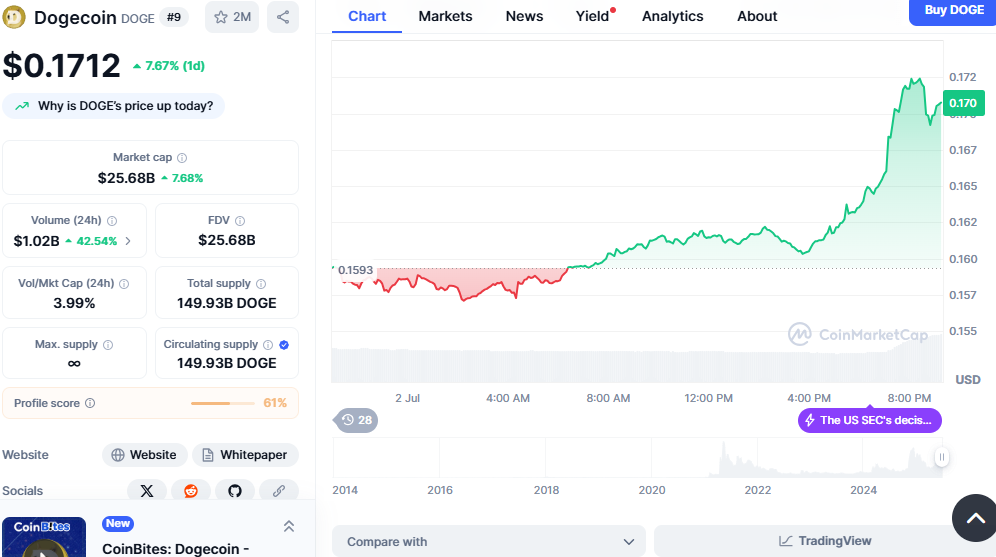Open Max. supply info icon
Screen dimensions: 996x557
click(108, 344)
